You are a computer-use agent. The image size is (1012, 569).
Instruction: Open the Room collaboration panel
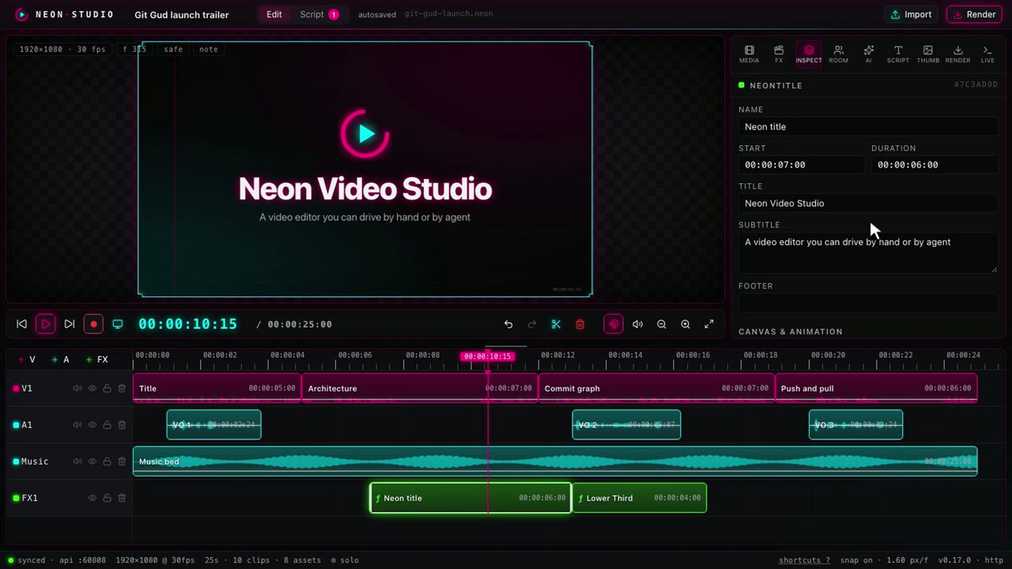pos(838,54)
